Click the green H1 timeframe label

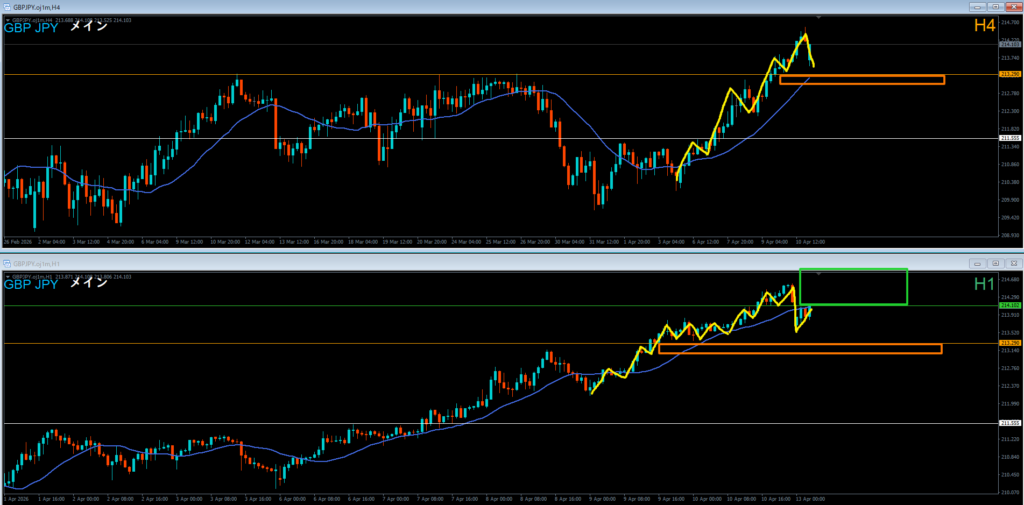tap(984, 284)
